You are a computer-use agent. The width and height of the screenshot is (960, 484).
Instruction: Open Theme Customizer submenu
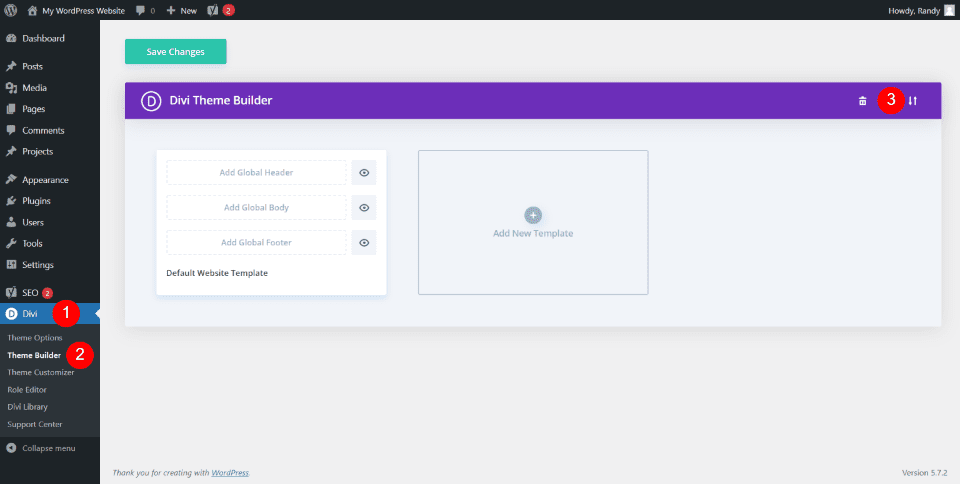click(x=40, y=372)
